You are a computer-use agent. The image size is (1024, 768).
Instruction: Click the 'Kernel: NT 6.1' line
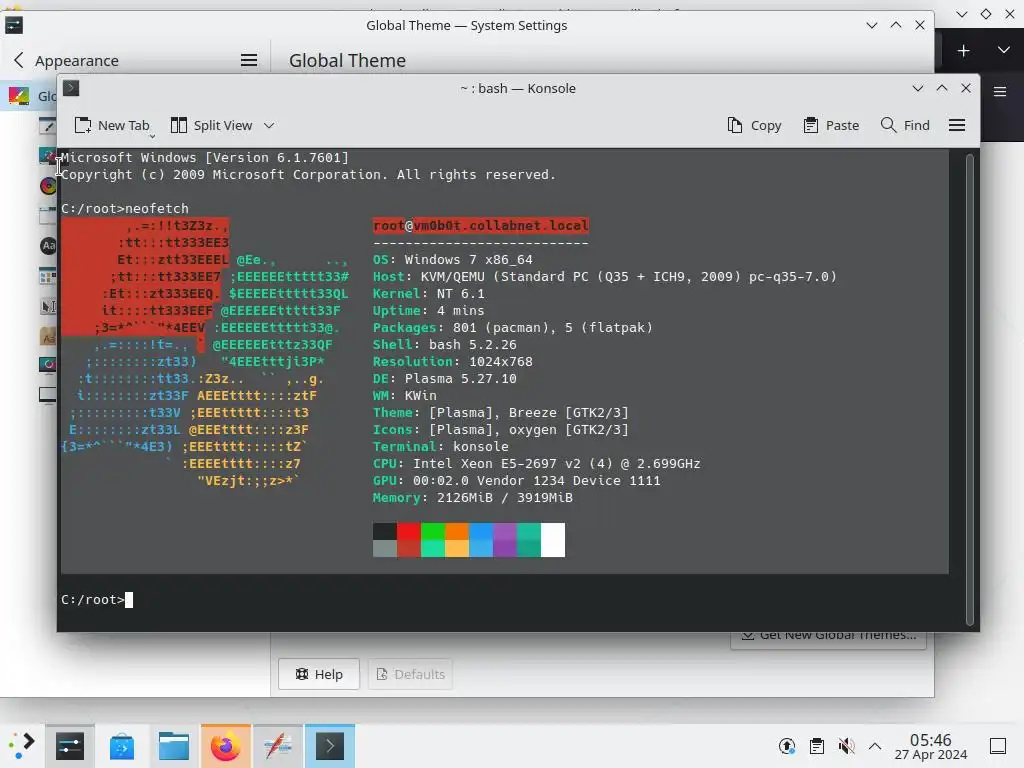(x=428, y=294)
